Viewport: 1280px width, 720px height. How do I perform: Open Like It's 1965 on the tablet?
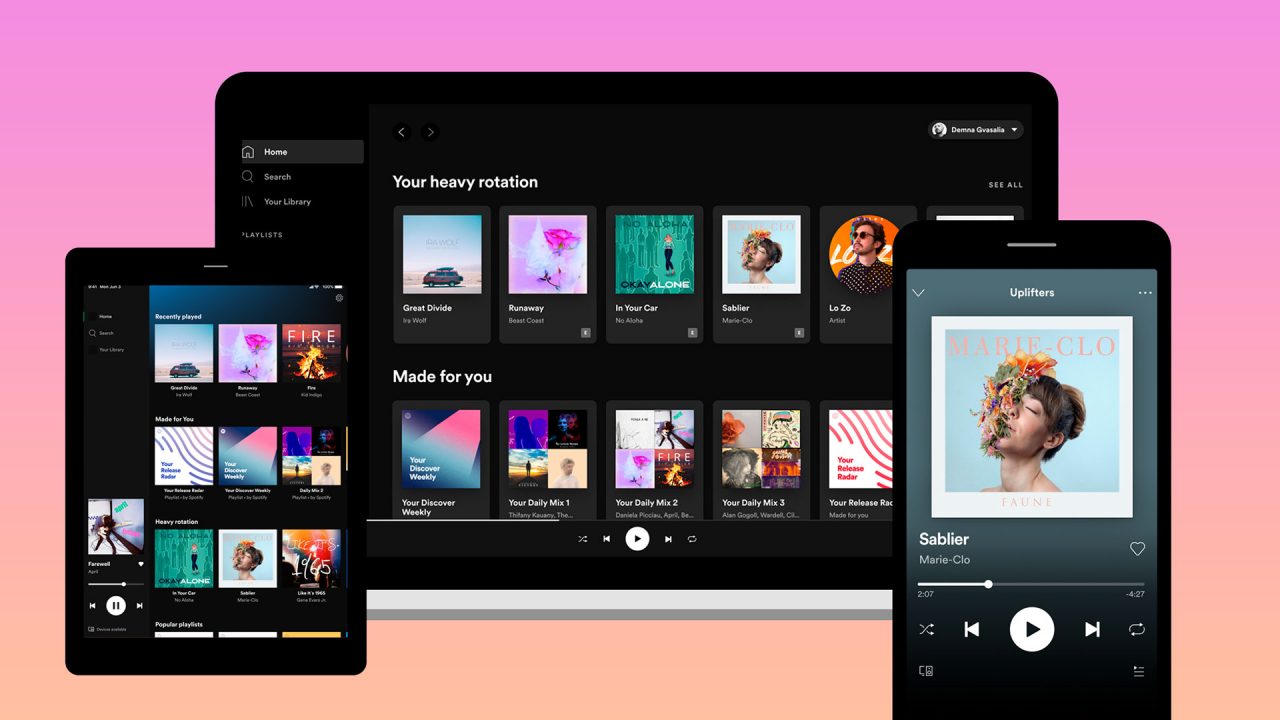click(311, 566)
